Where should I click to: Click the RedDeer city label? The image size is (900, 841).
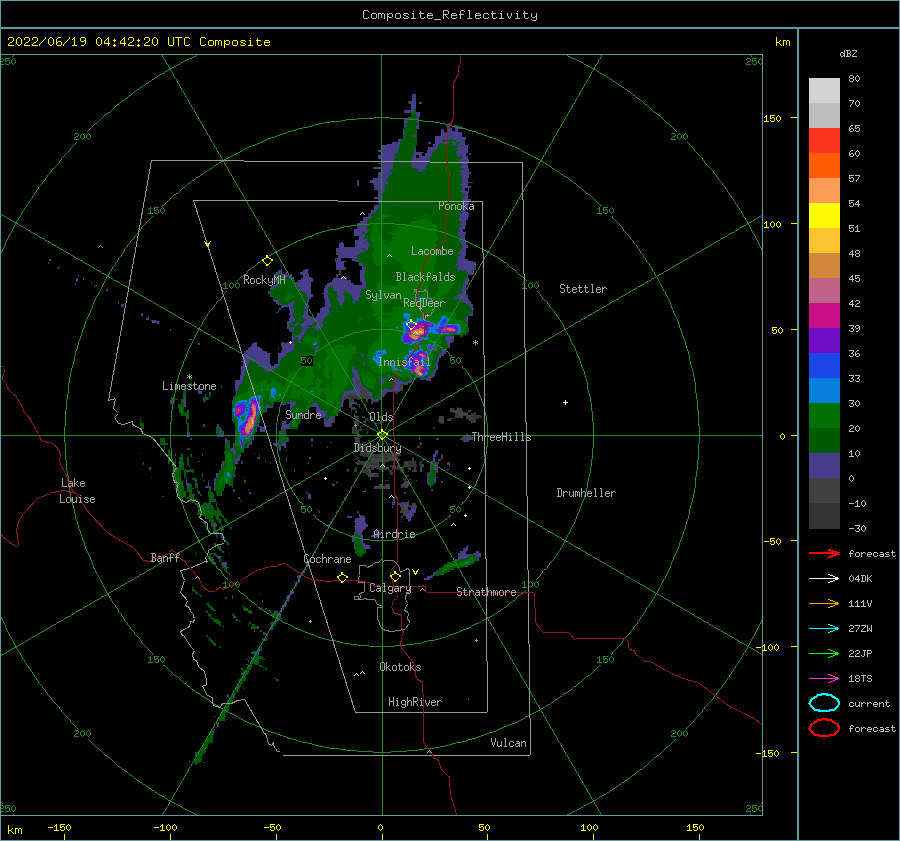pos(424,303)
